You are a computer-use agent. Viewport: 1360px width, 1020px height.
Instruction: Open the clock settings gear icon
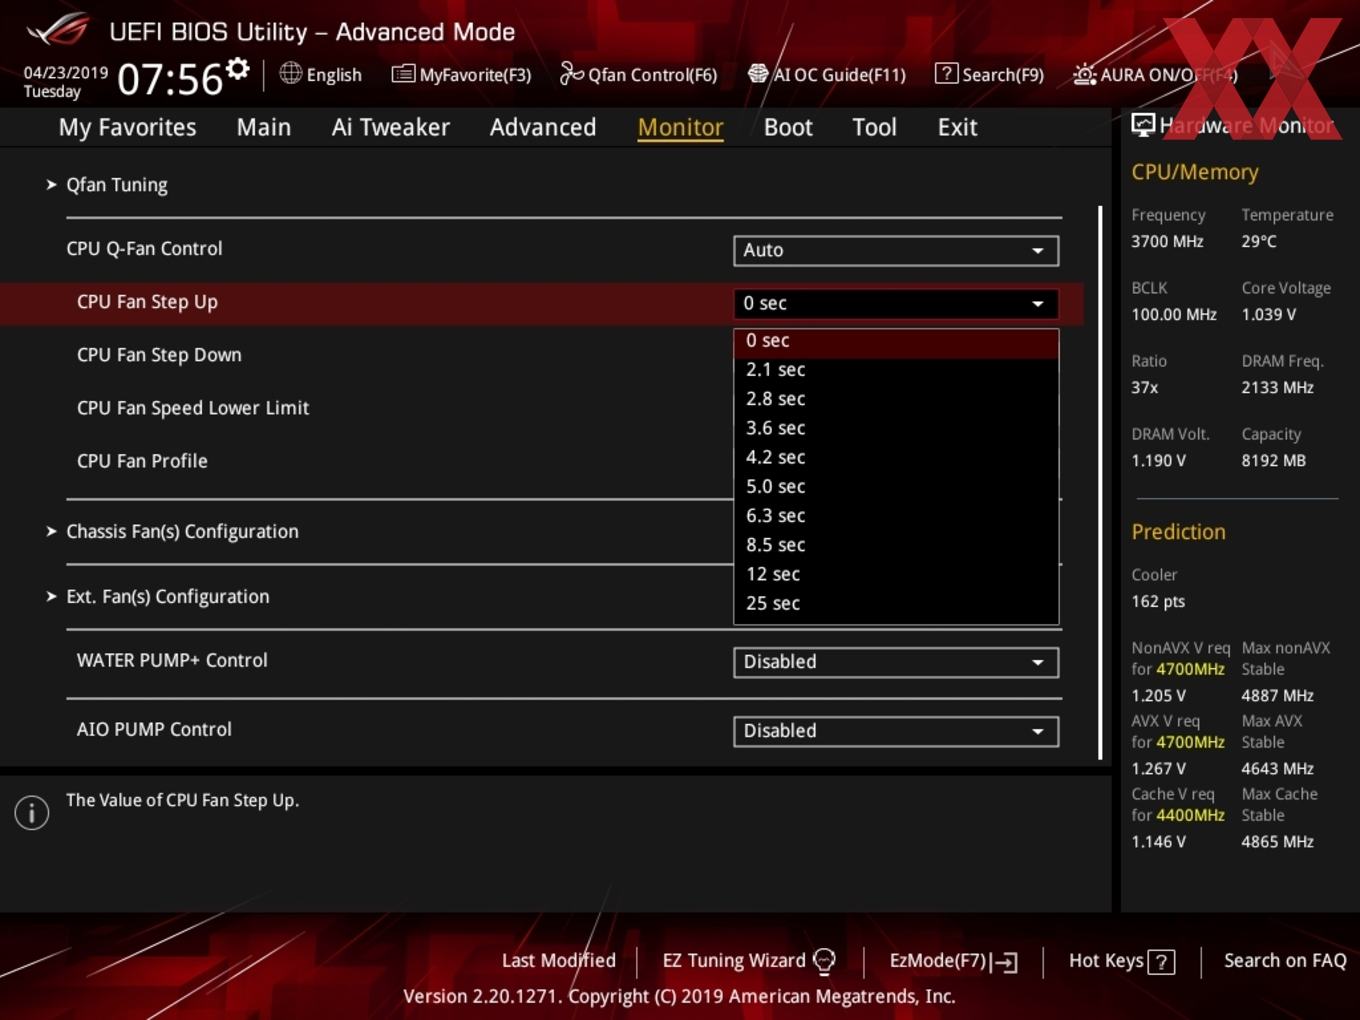pyautogui.click(x=237, y=69)
